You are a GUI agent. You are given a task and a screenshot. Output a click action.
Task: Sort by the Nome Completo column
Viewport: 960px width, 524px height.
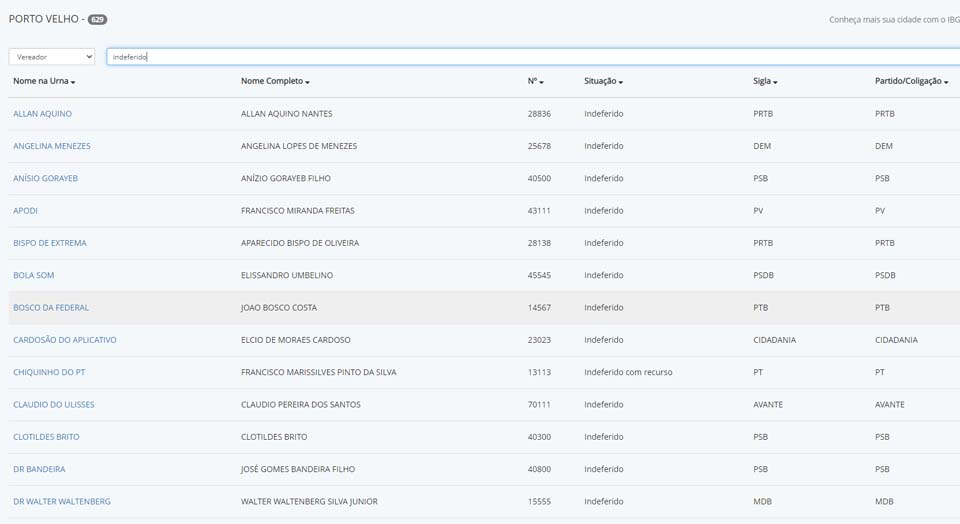click(275, 81)
